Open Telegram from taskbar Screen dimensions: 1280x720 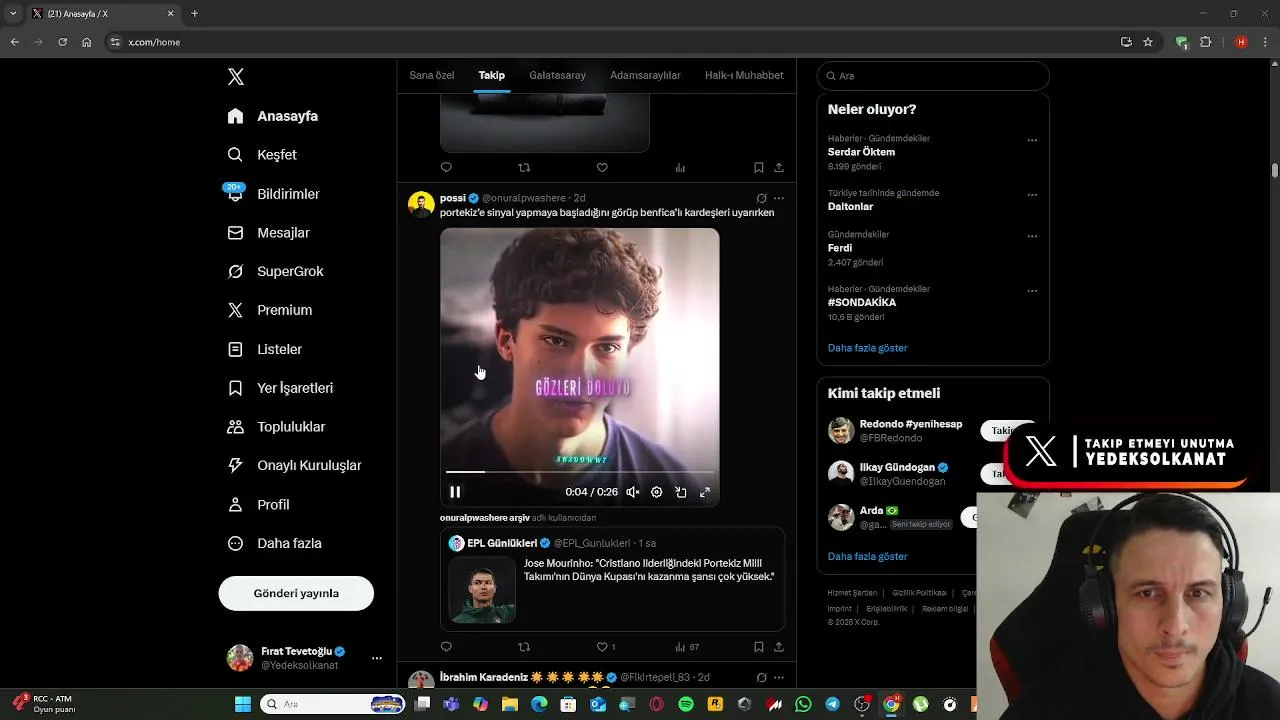coord(832,704)
